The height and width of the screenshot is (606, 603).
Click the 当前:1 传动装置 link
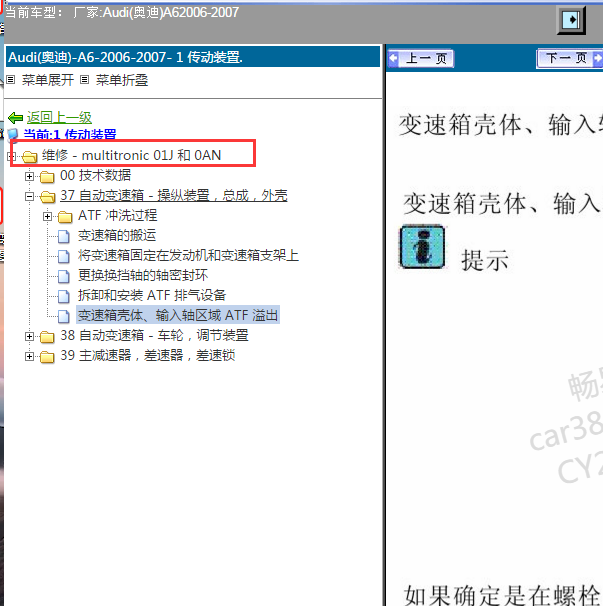70,134
